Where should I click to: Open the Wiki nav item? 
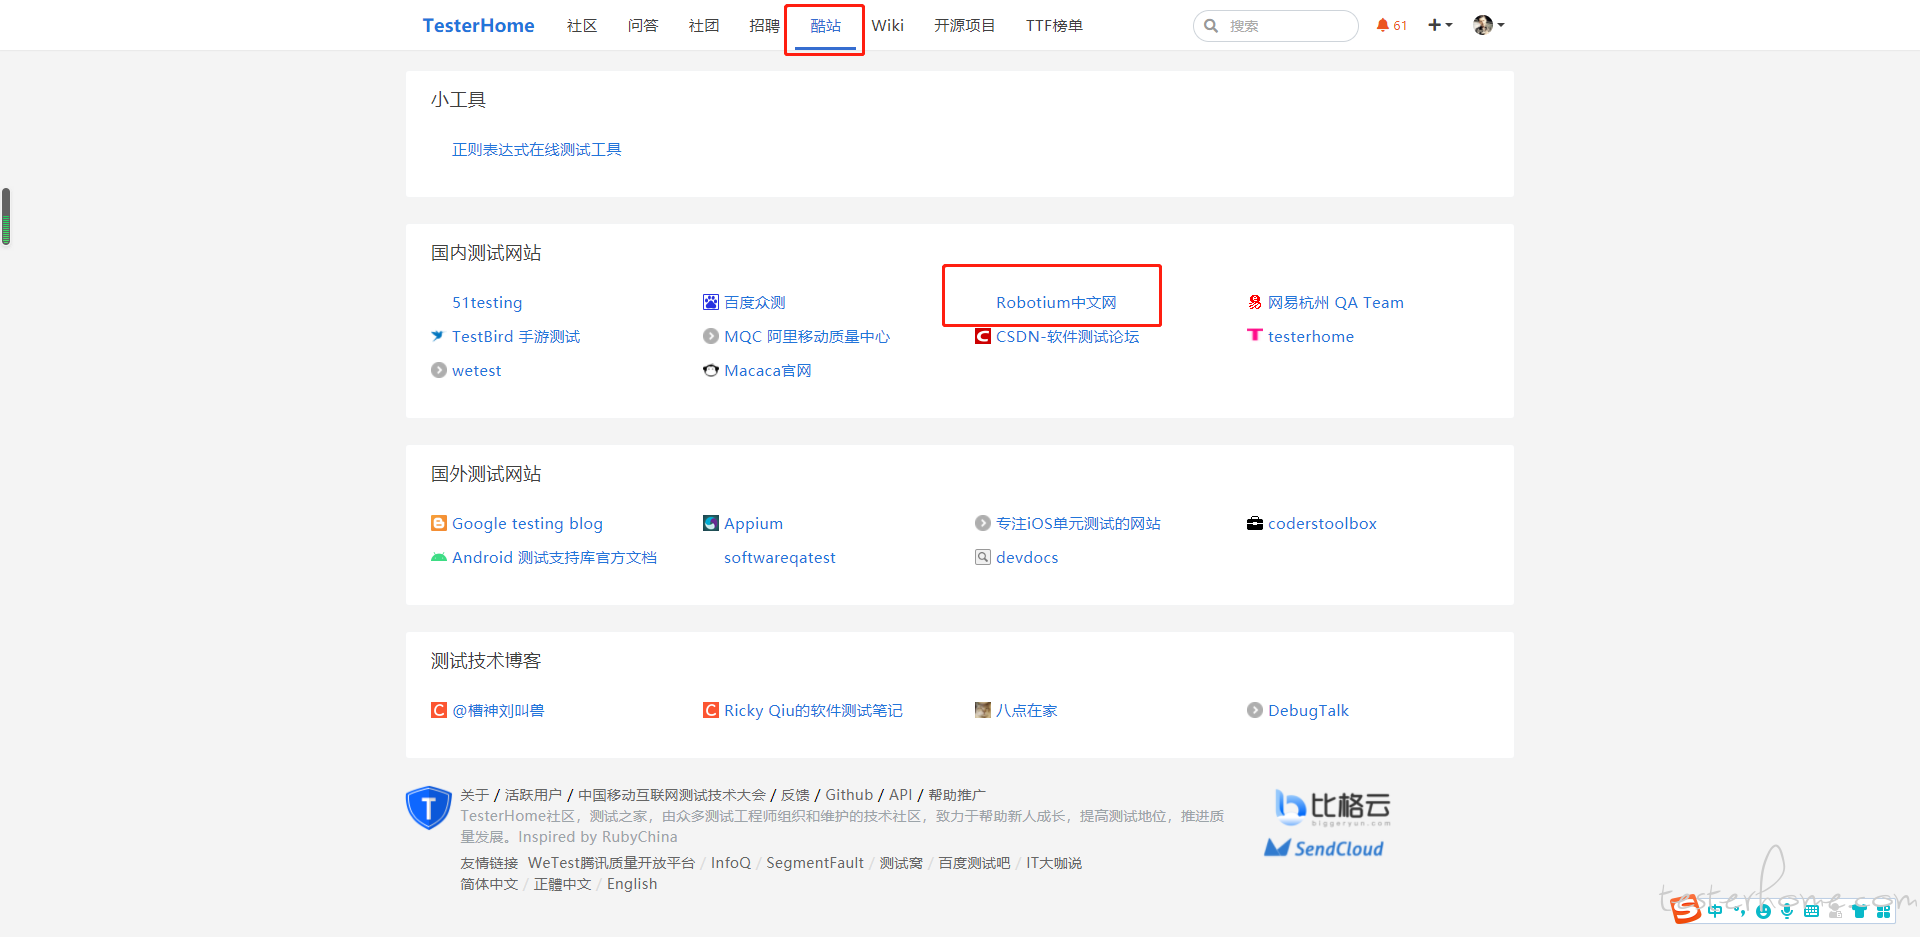pyautogui.click(x=888, y=25)
